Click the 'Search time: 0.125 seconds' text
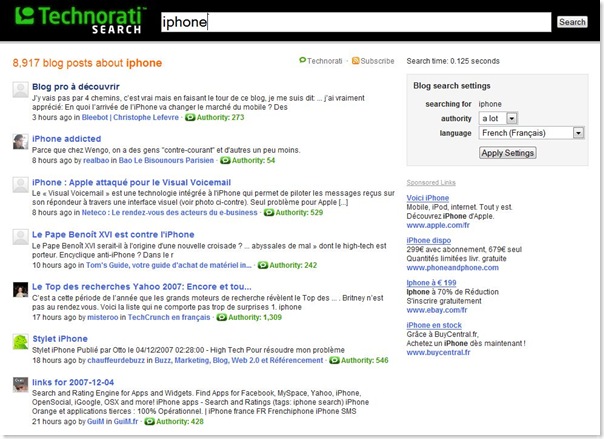This screenshot has height=439, width=604. 453,61
